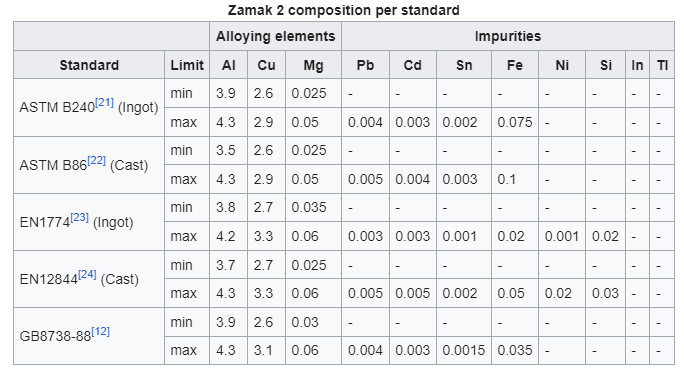The width and height of the screenshot is (684, 374).
Task: Open citation [24] next to EN12844
Action: click(87, 274)
